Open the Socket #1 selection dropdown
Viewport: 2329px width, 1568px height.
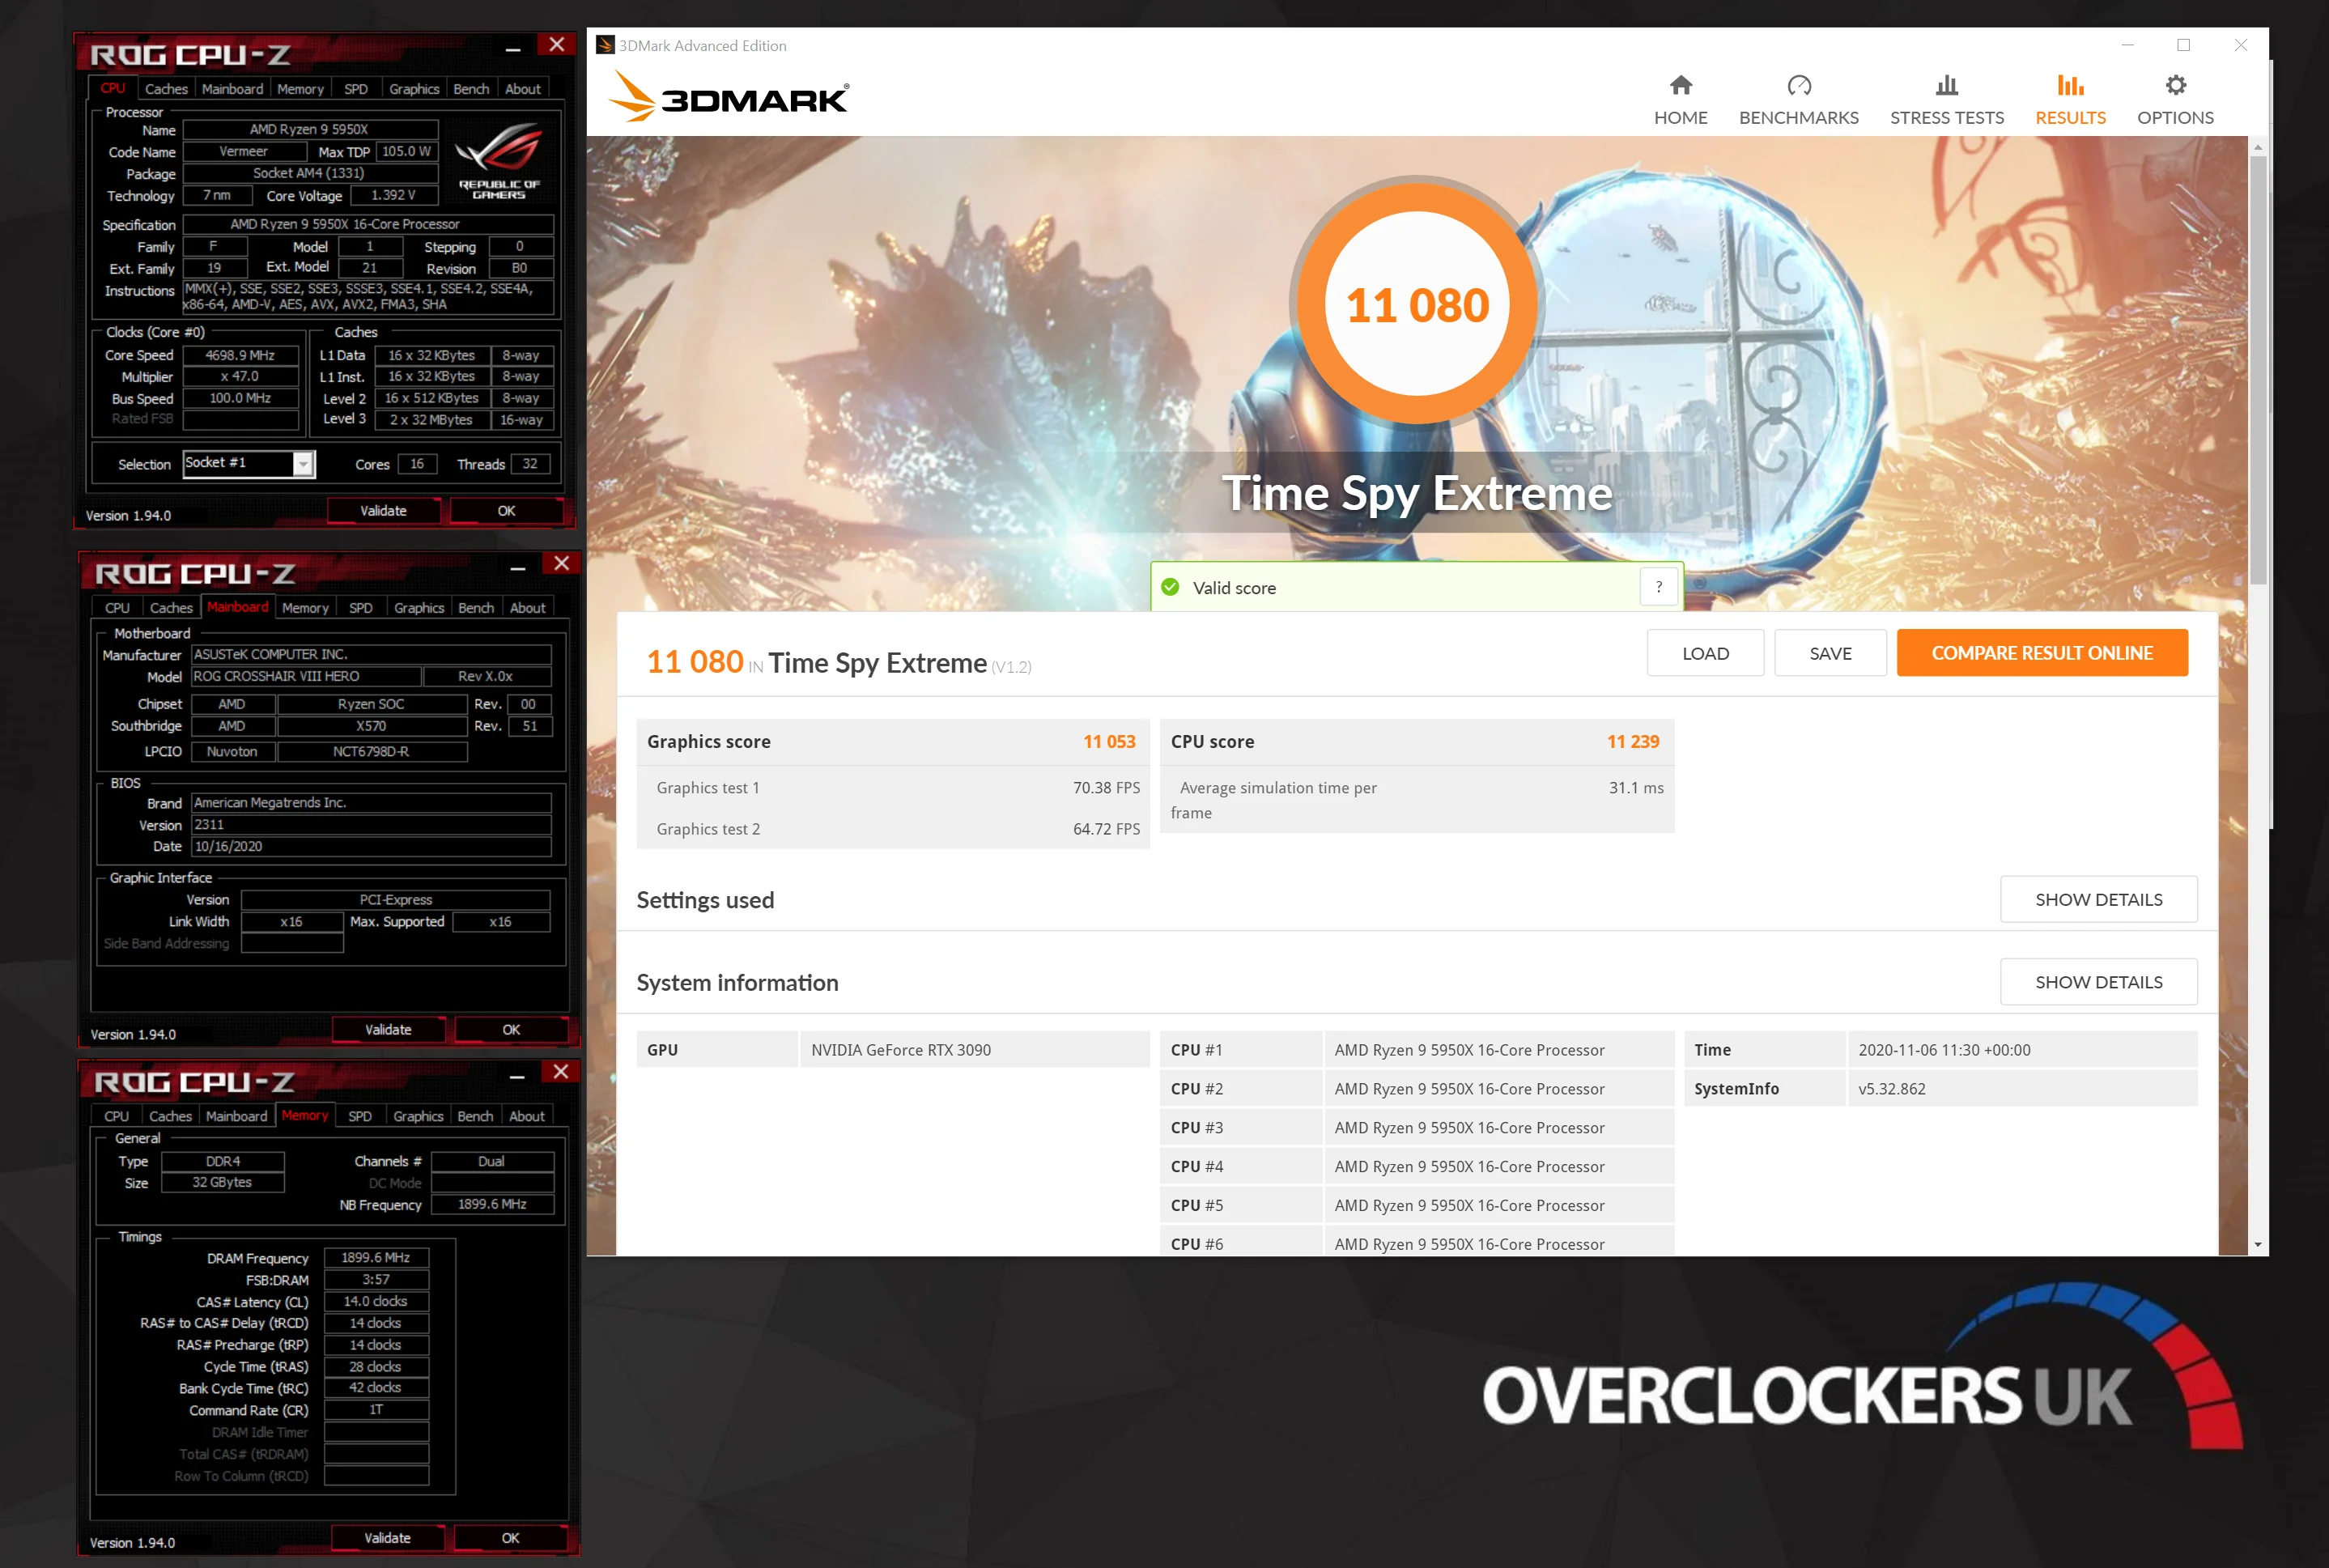303,463
